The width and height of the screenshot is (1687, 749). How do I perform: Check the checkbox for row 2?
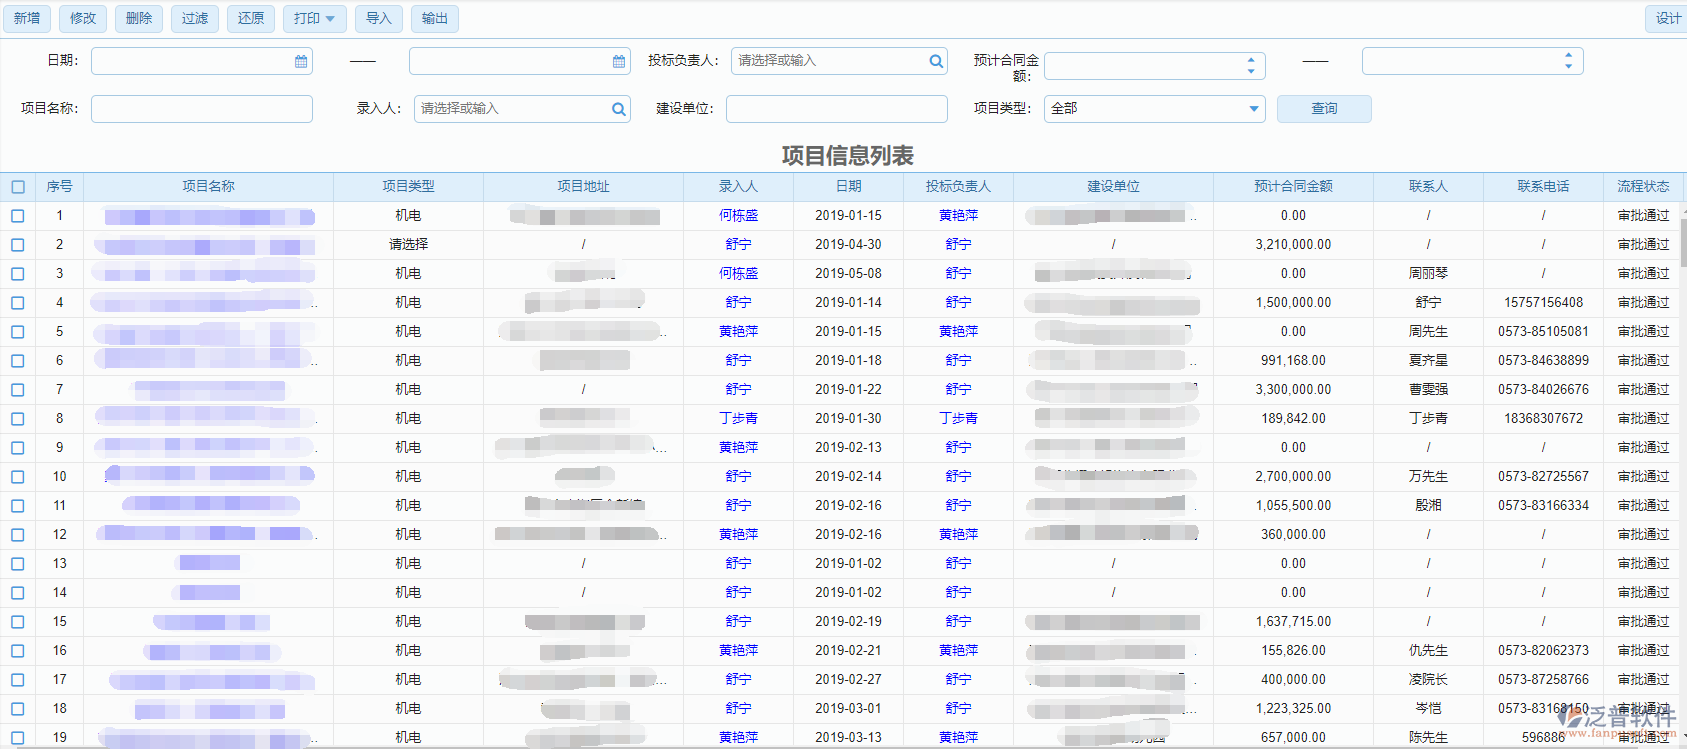[x=18, y=245]
